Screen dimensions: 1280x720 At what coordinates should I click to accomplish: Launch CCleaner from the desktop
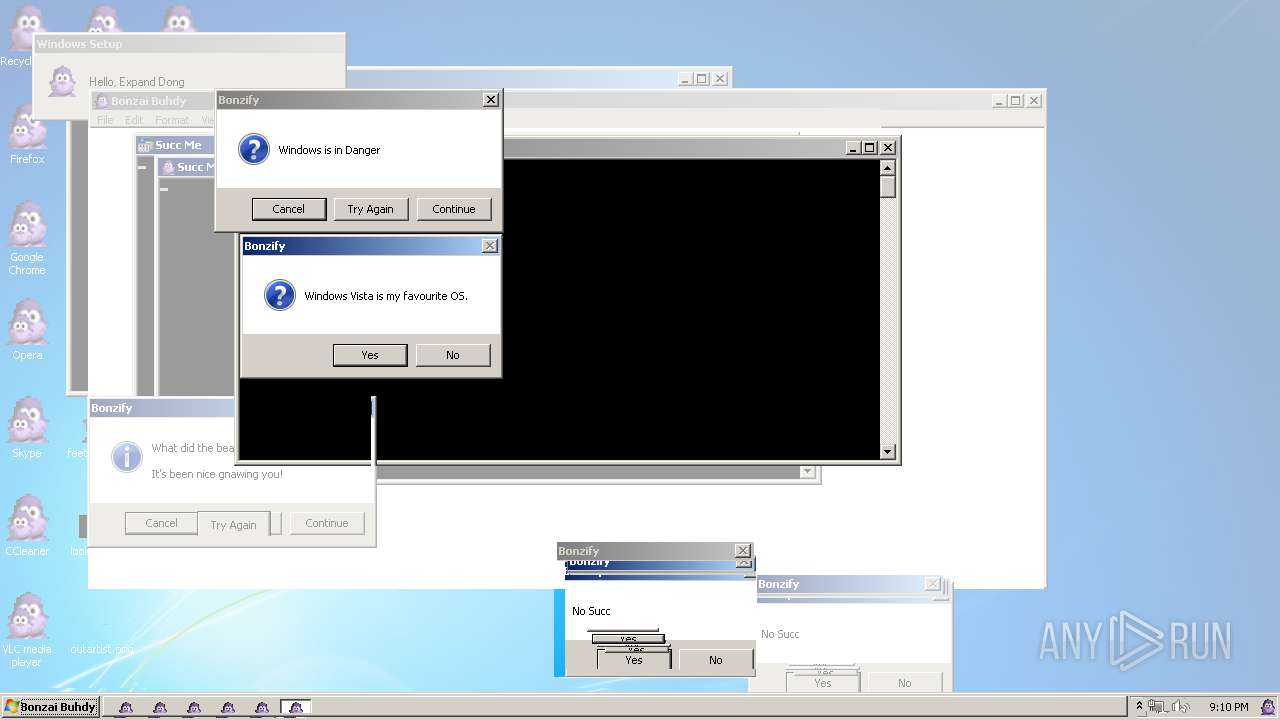[27, 527]
